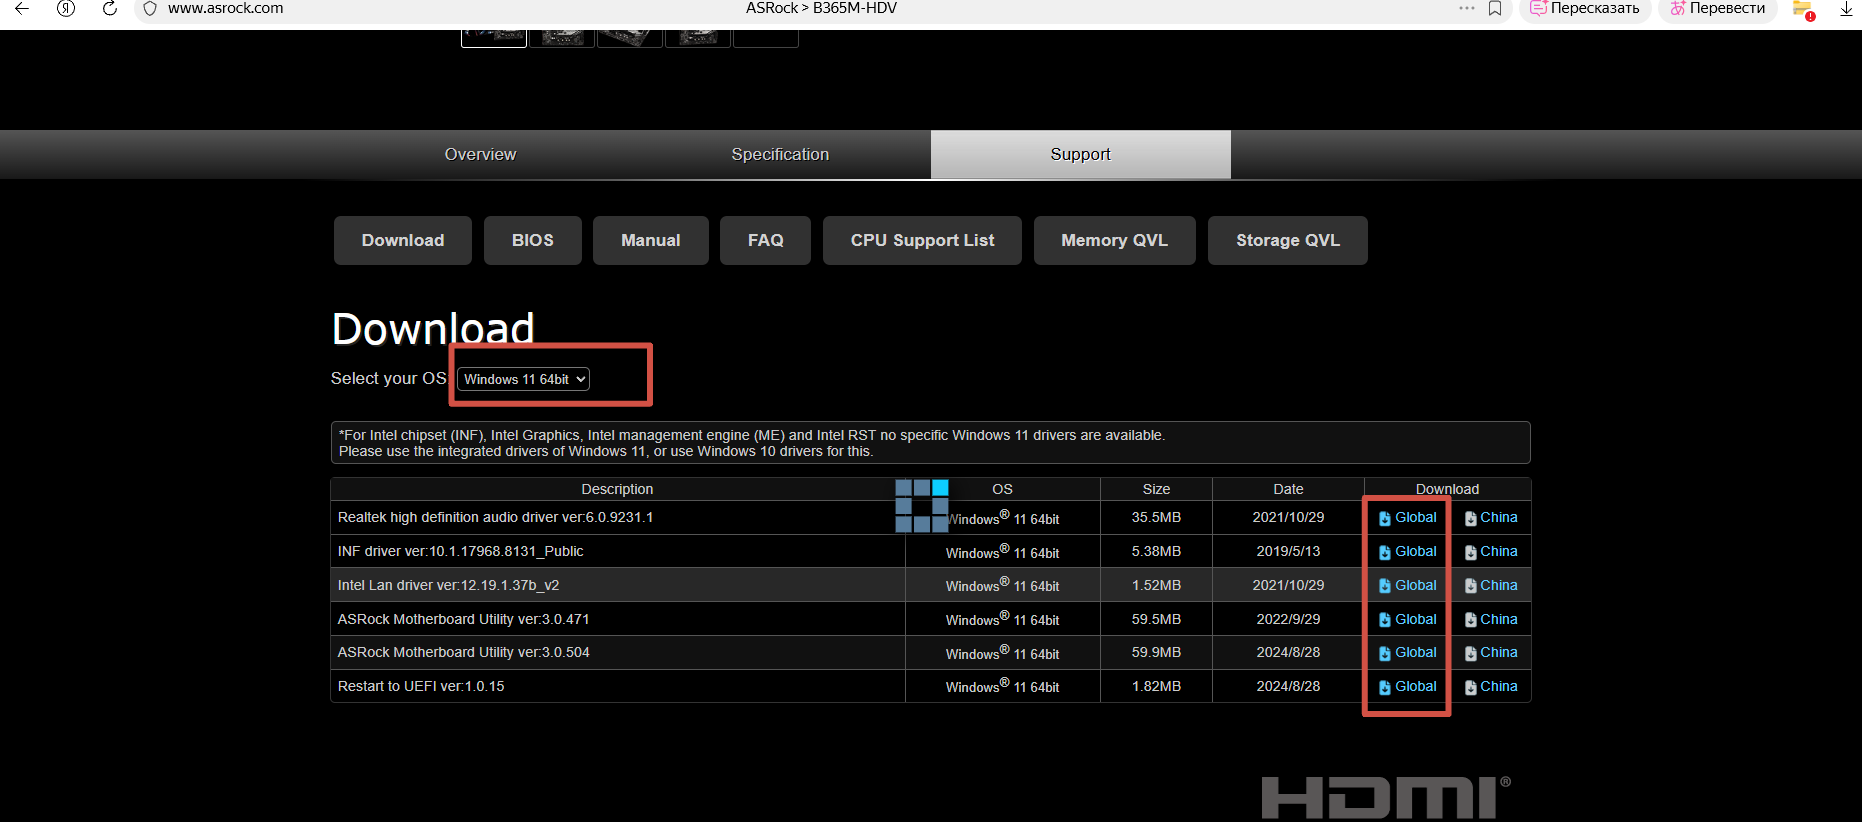Download Restart to UEFI from China

(1491, 687)
